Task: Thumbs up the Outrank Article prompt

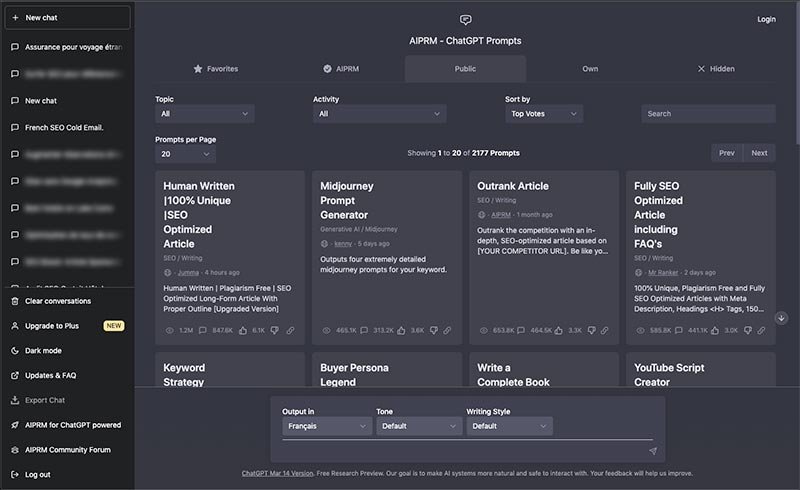Action: 559,331
